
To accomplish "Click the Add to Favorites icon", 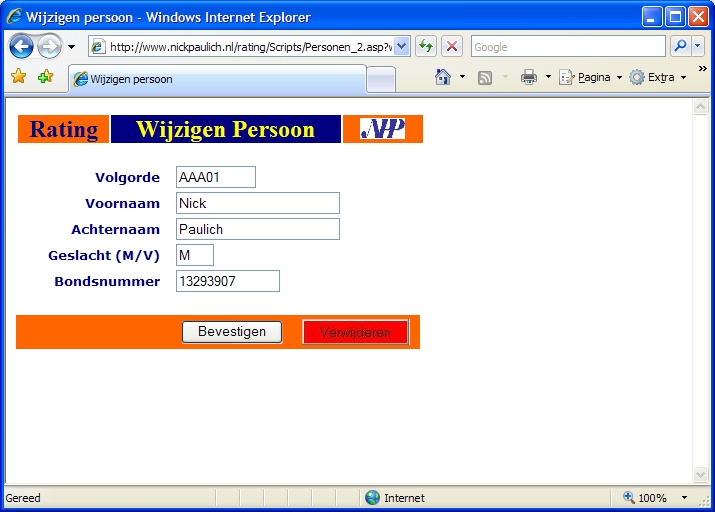I will 45,78.
